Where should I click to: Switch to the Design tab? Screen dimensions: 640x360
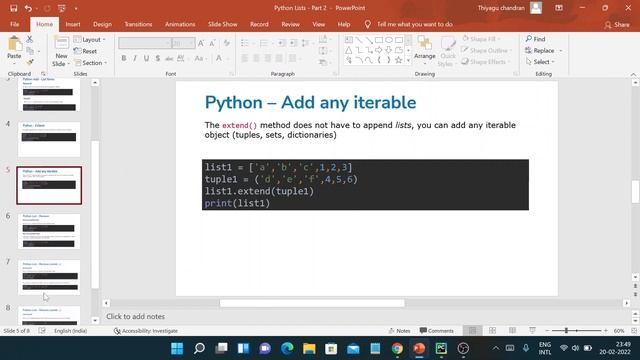(102, 24)
